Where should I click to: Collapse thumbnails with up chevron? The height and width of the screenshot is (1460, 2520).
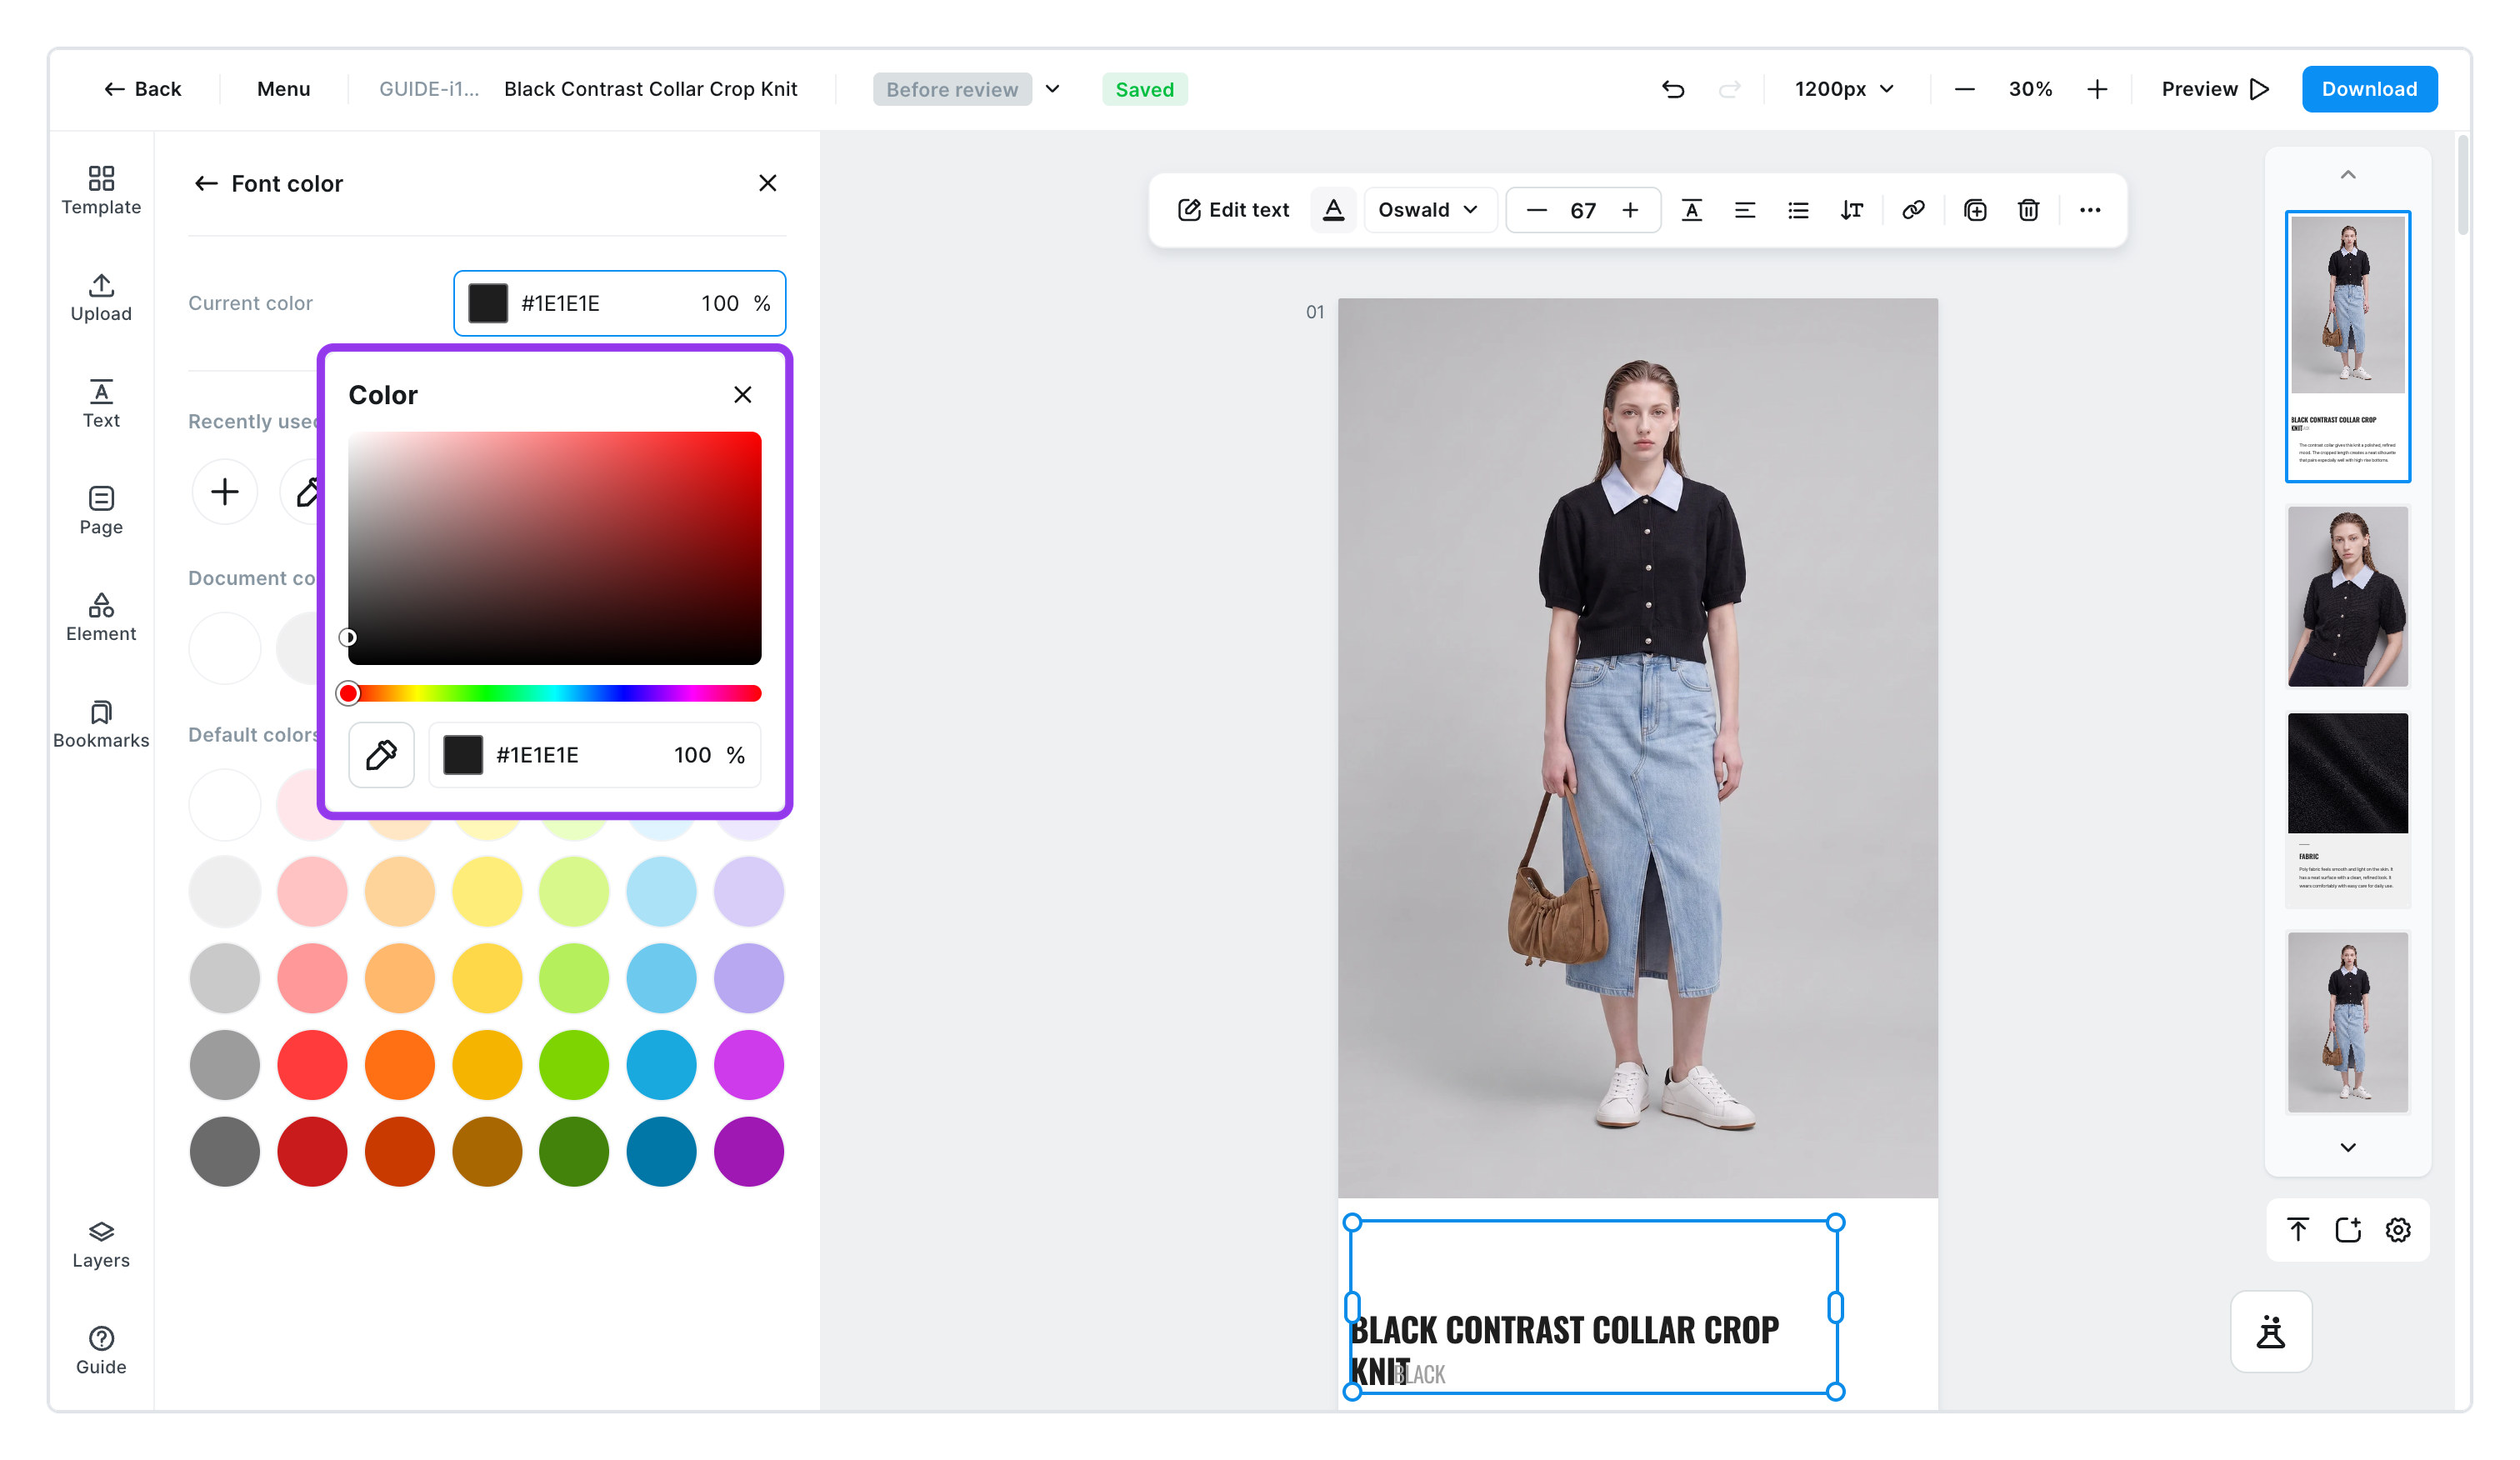pyautogui.click(x=2348, y=175)
